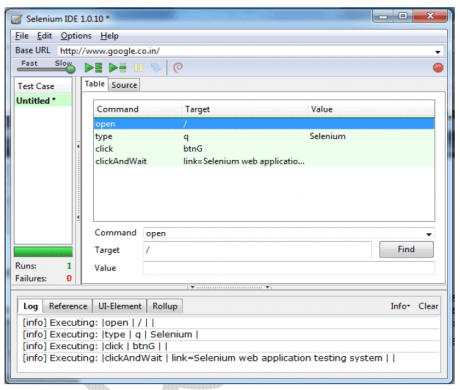Click the Target input field
Image resolution: width=460 pixels, height=390 pixels.
[x=257, y=250]
